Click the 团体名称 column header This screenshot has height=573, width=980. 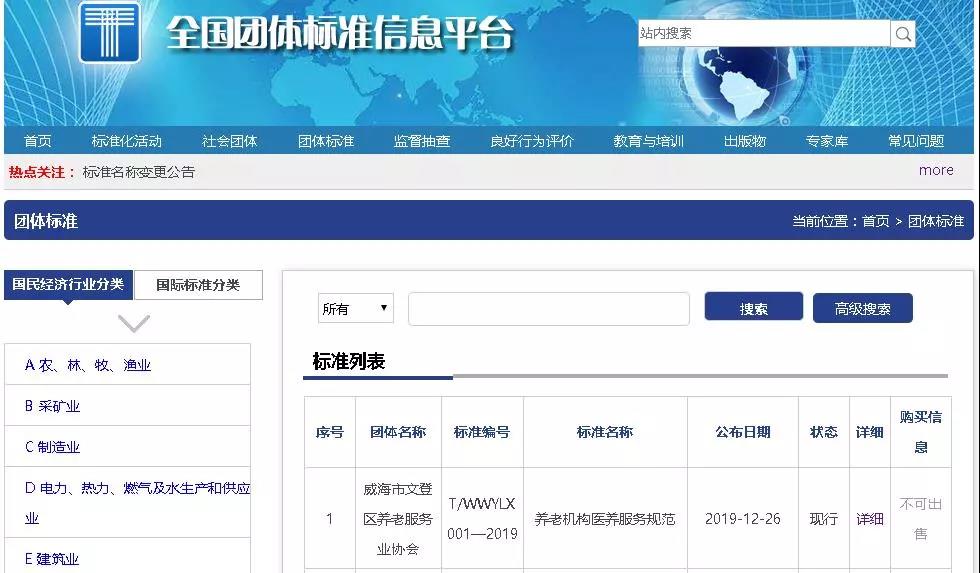pyautogui.click(x=398, y=432)
